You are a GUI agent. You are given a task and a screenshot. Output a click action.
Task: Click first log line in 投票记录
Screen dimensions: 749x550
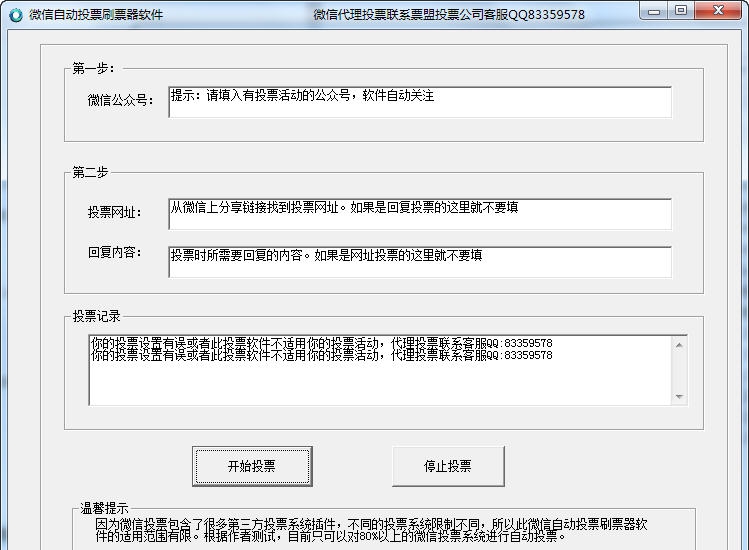click(x=321, y=343)
